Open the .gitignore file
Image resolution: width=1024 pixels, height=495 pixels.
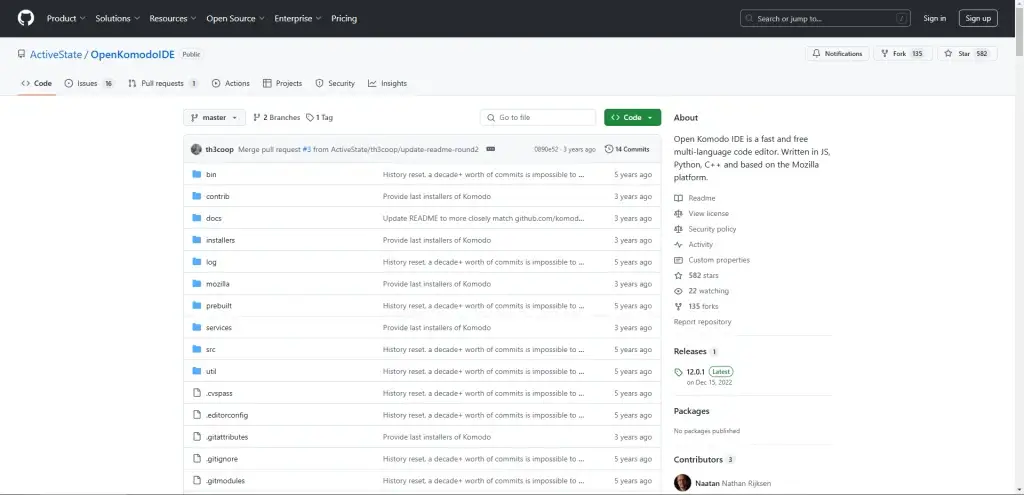click(221, 459)
